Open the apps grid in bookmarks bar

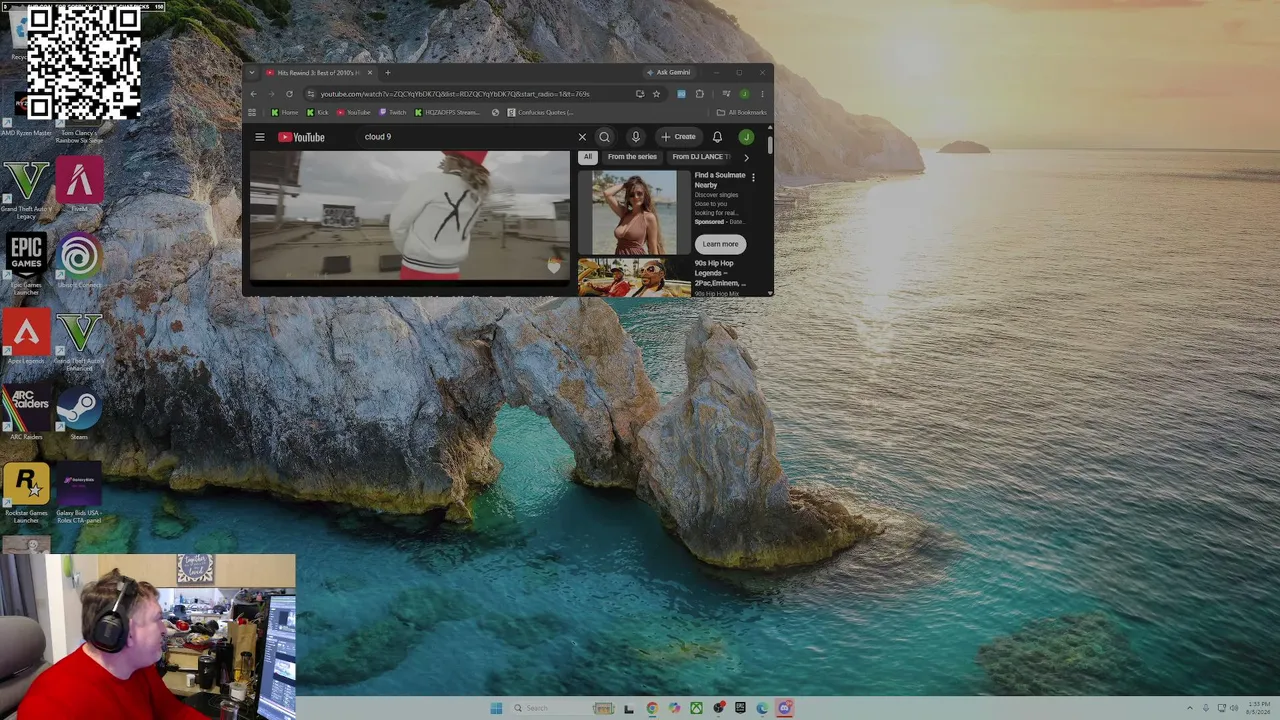click(252, 113)
